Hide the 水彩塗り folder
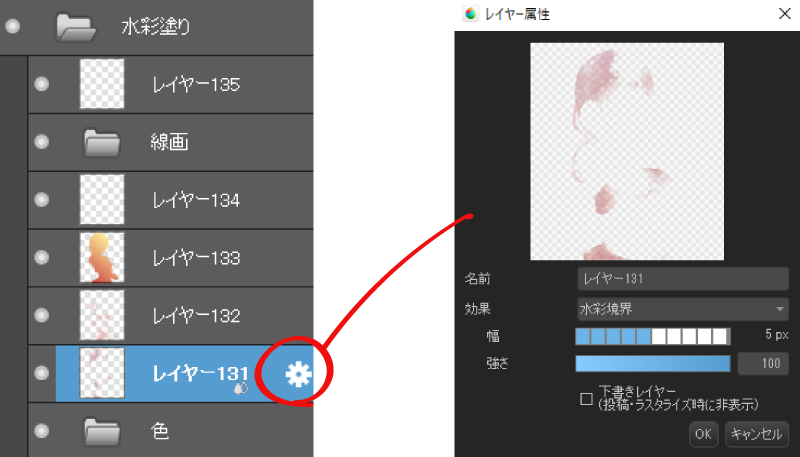 pos(13,27)
